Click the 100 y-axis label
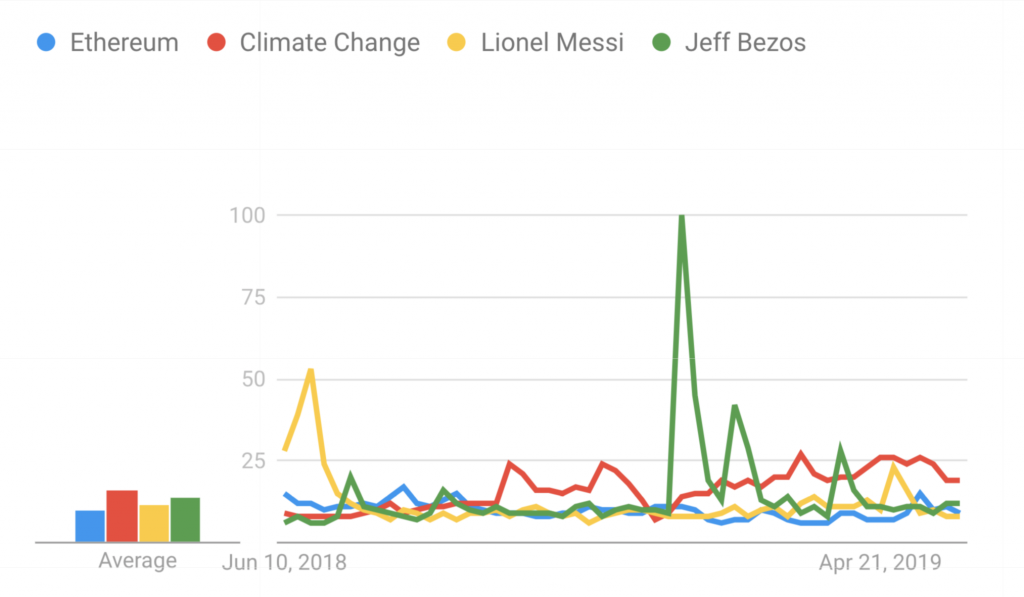Viewport: 1024px width, 597px height. 246,215
